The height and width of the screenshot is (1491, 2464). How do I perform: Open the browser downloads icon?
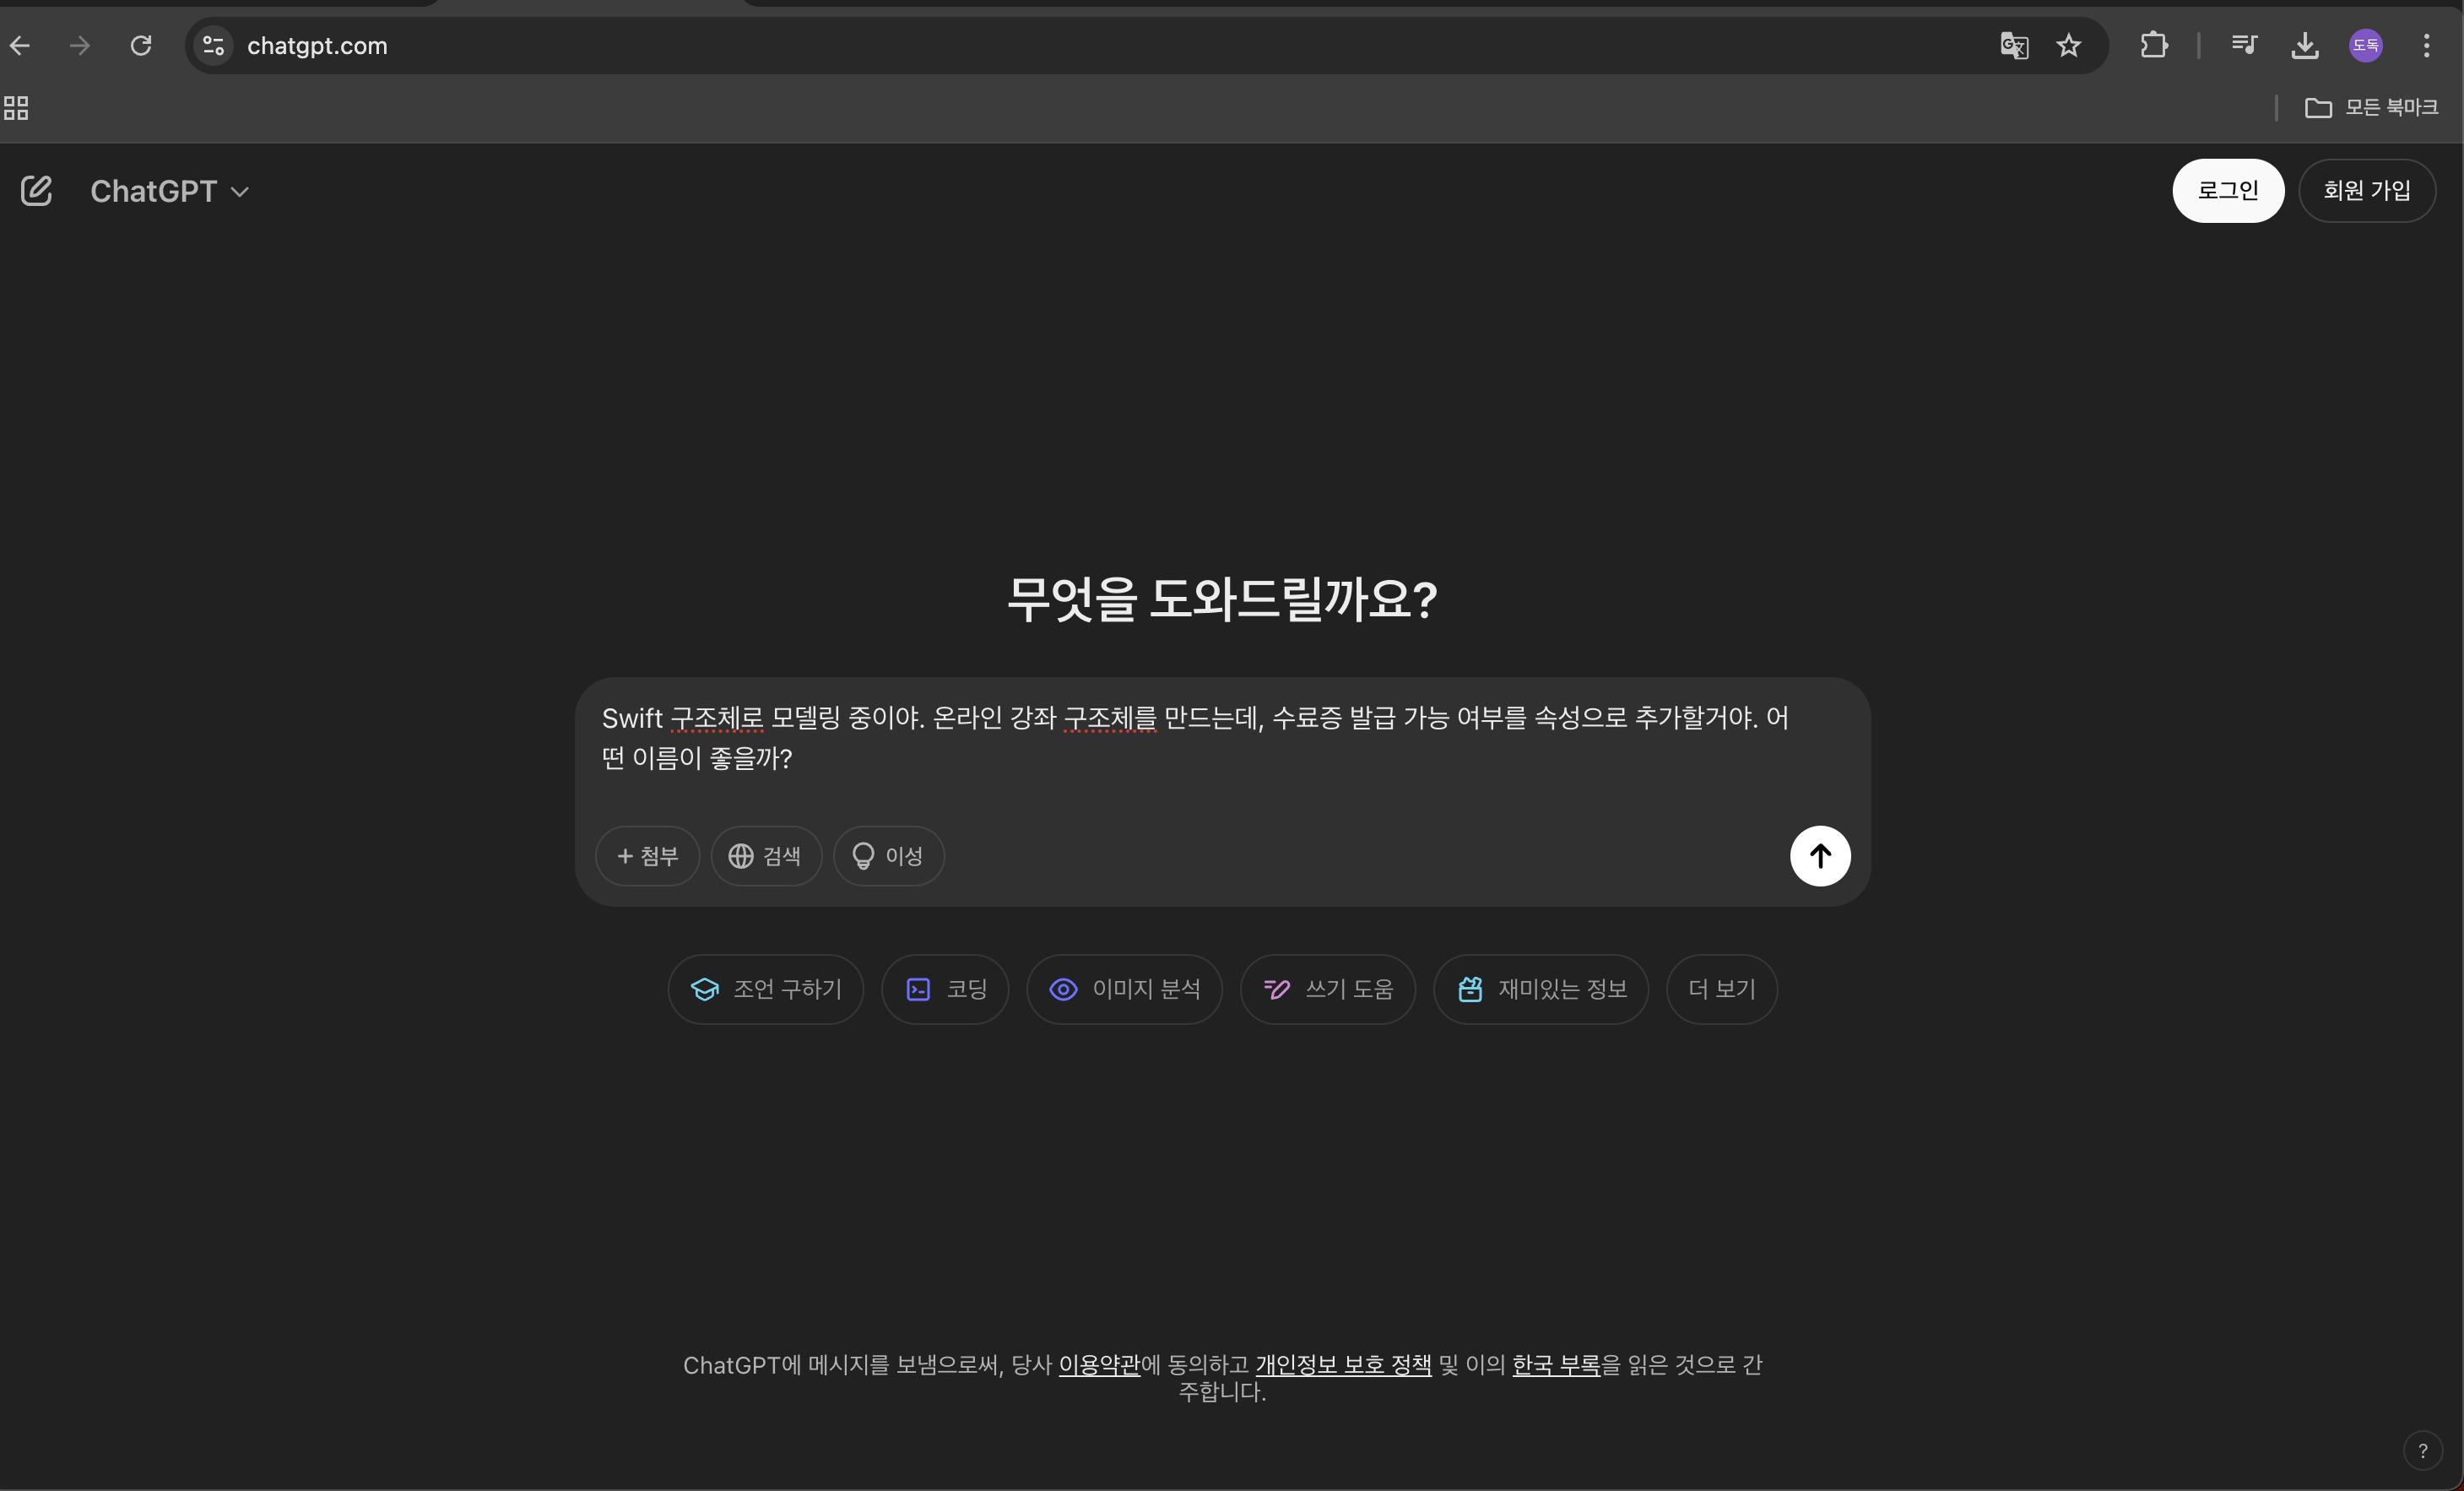[x=2304, y=46]
